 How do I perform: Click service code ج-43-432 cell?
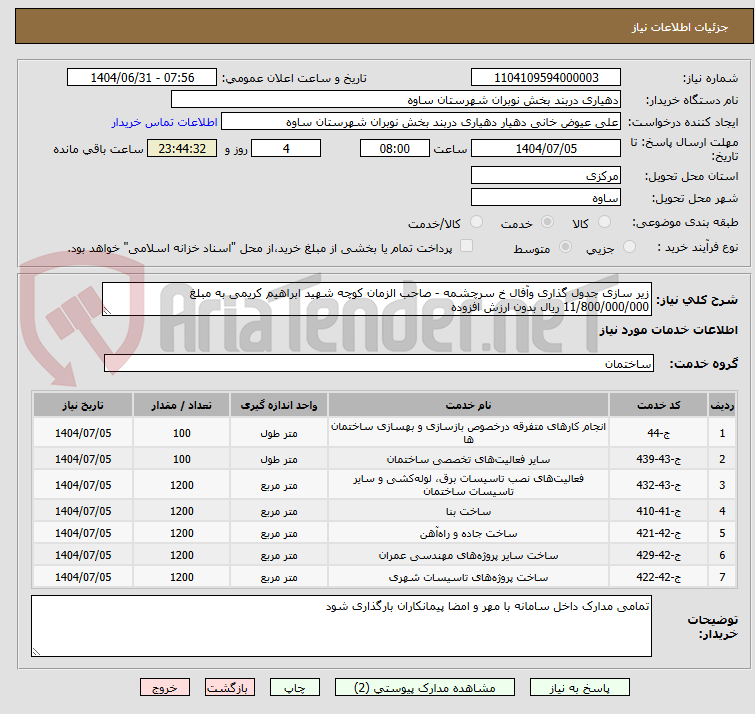658,485
